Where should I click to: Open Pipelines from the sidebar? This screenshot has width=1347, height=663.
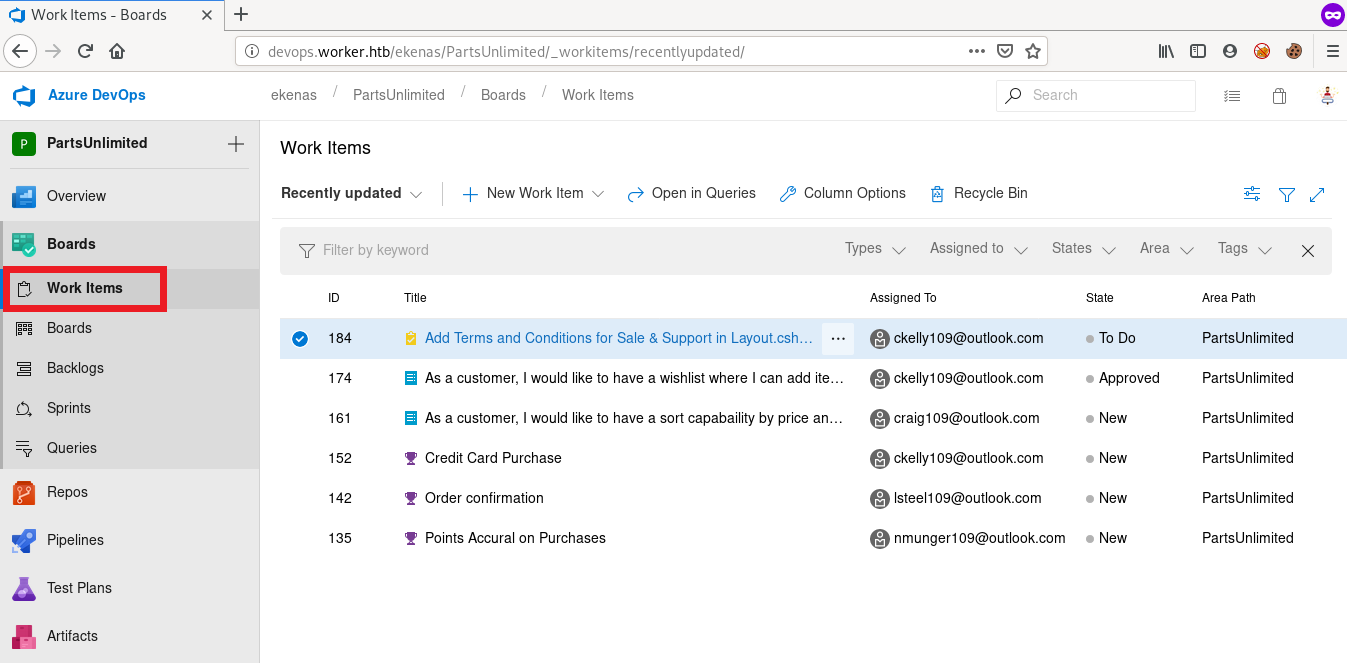pyautogui.click(x=75, y=540)
